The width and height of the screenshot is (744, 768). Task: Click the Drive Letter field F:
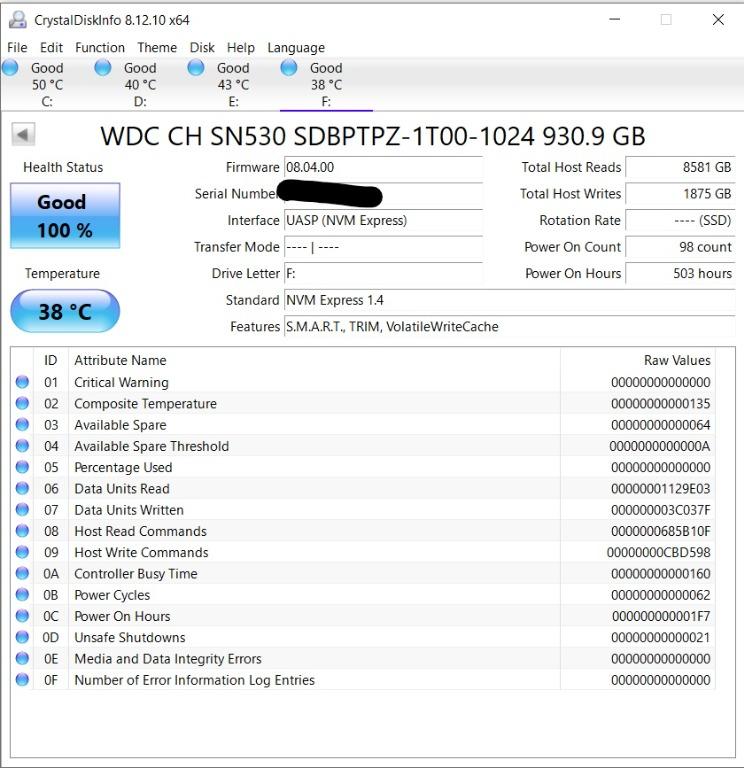(x=384, y=273)
